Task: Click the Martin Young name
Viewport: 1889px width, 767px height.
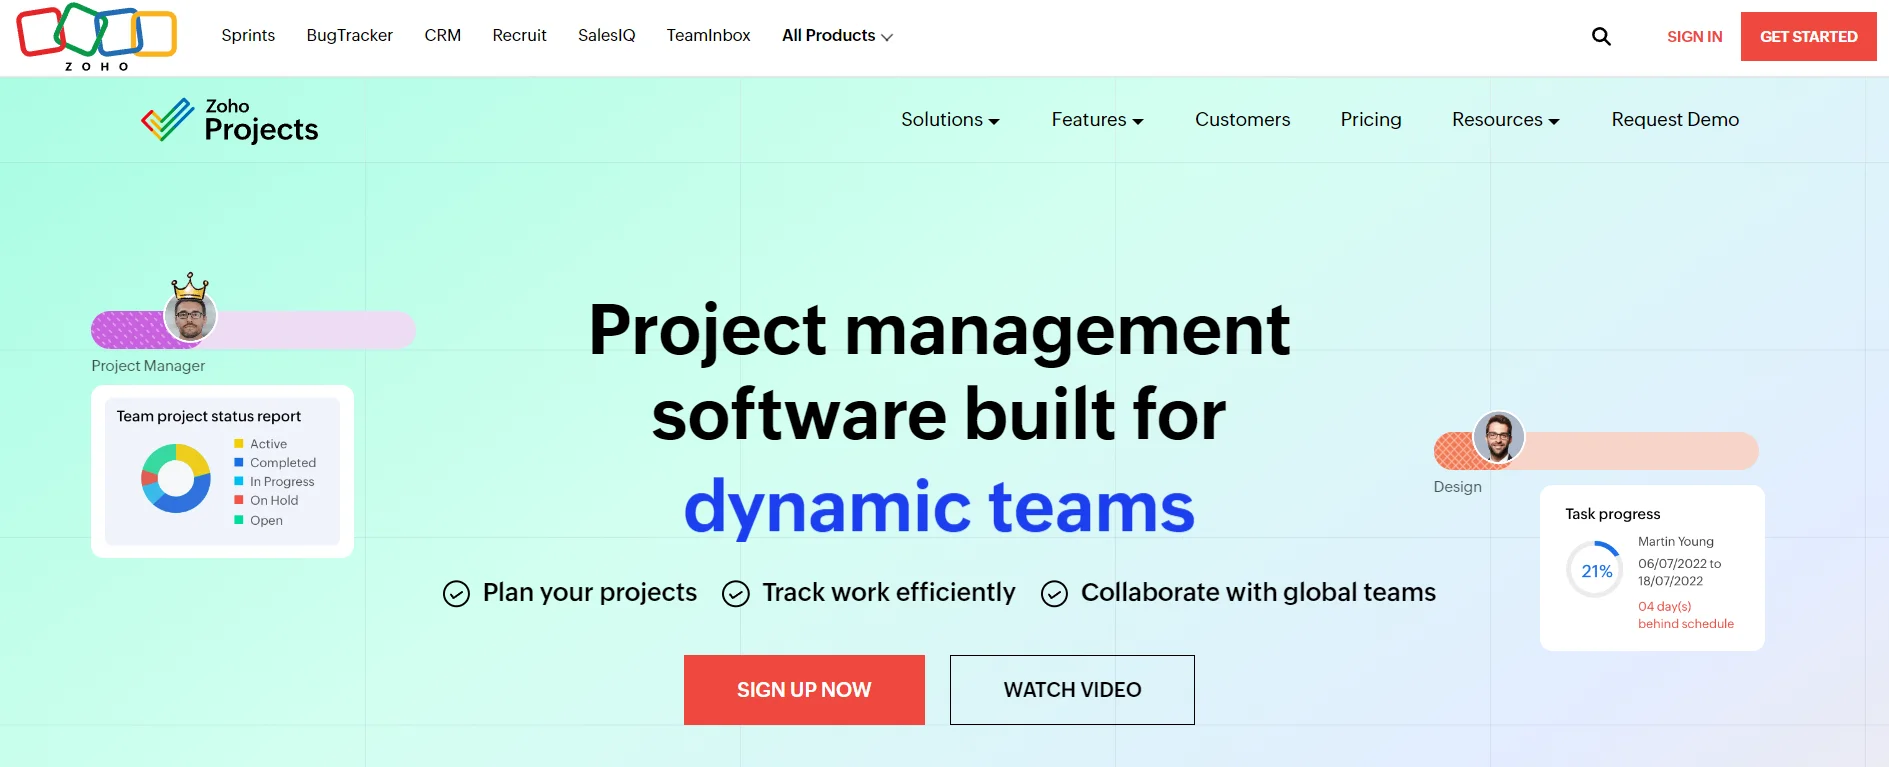Action: 1676,541
